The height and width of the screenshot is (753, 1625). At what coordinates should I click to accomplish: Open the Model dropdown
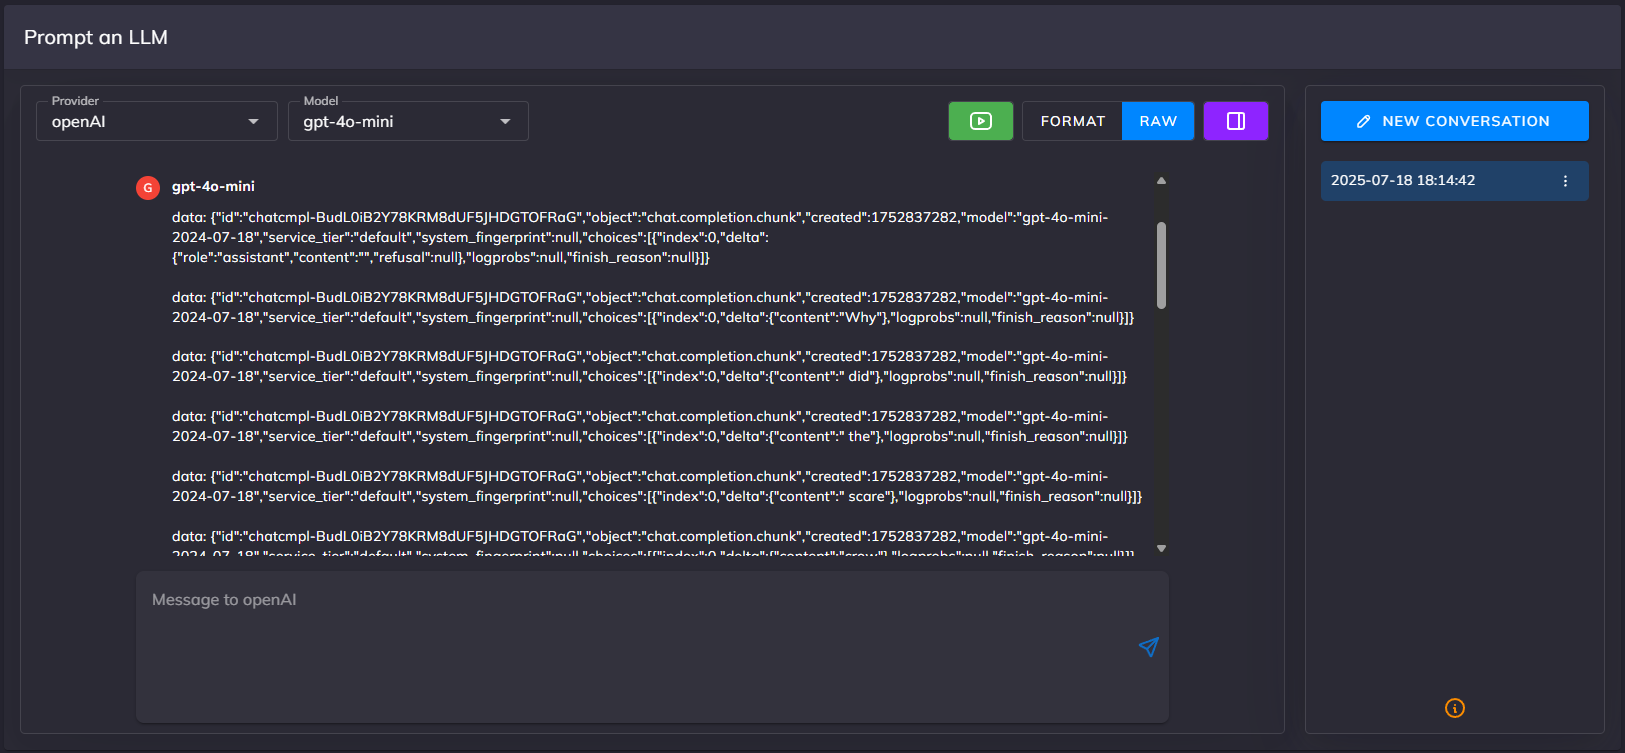408,121
